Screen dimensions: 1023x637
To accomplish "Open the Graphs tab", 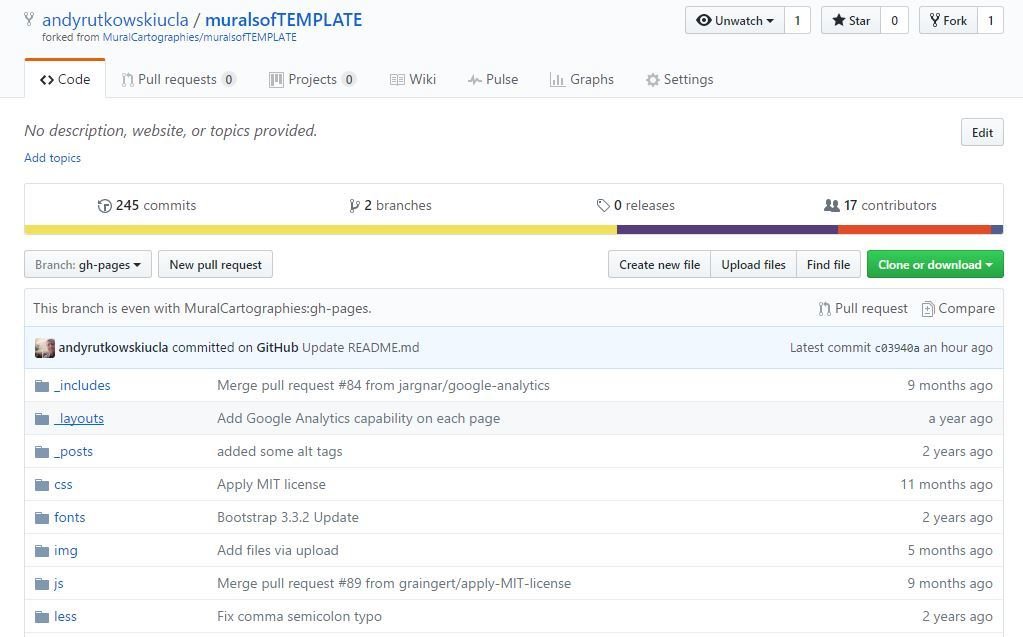I will (582, 80).
